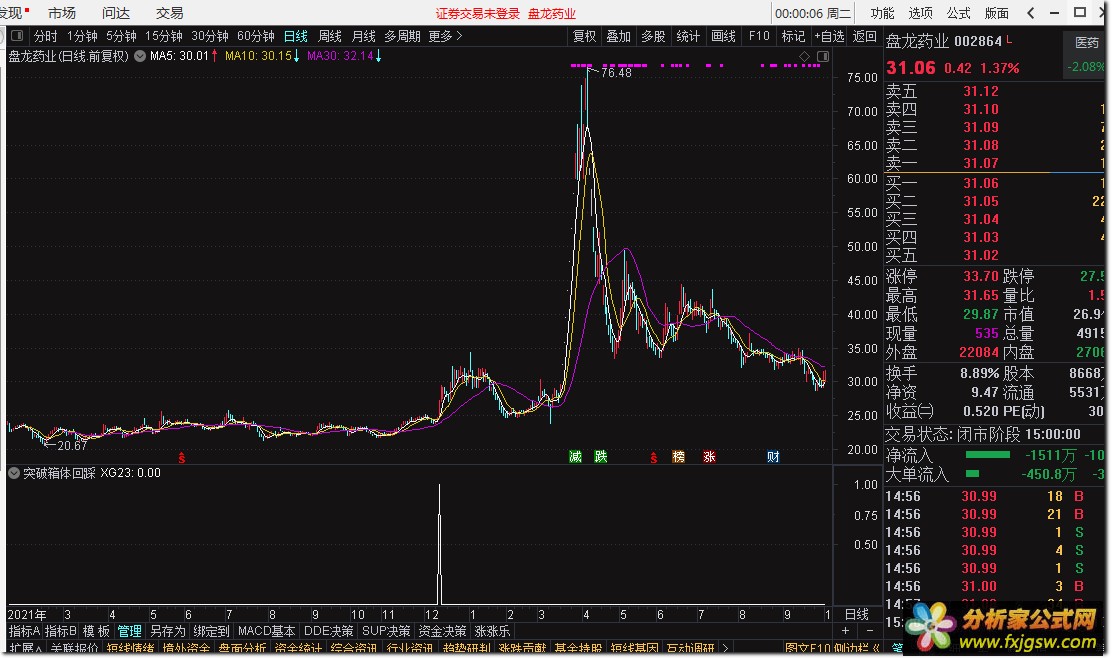Click the back arrow in title bar
This screenshot has width=1113, height=659.
pos(1031,13)
